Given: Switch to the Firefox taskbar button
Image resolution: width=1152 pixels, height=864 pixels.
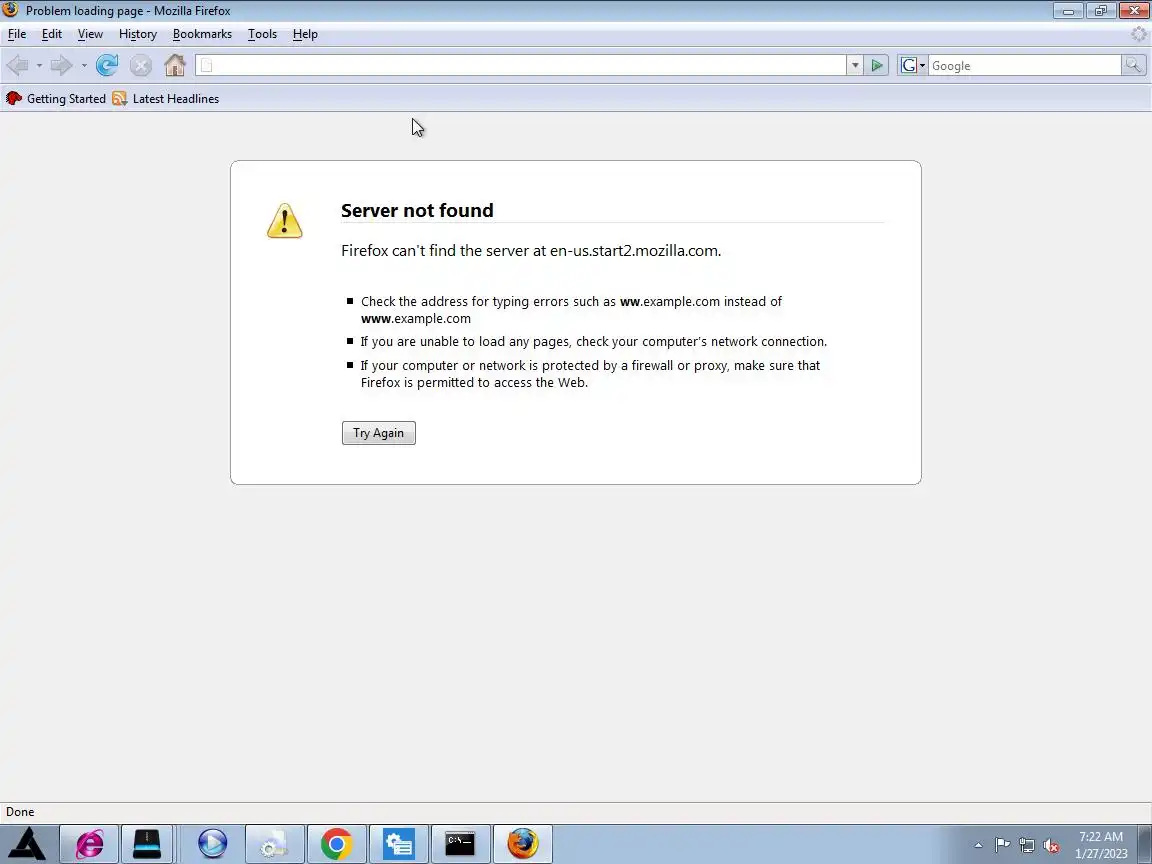Looking at the screenshot, I should 522,843.
